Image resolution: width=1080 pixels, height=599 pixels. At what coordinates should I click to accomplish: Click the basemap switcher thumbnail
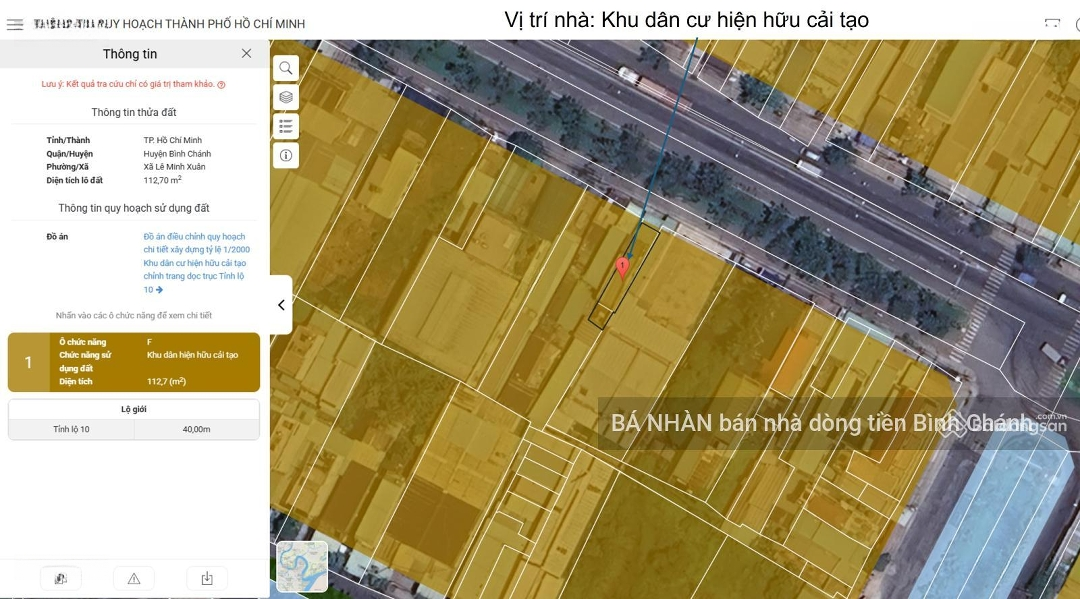coord(302,567)
